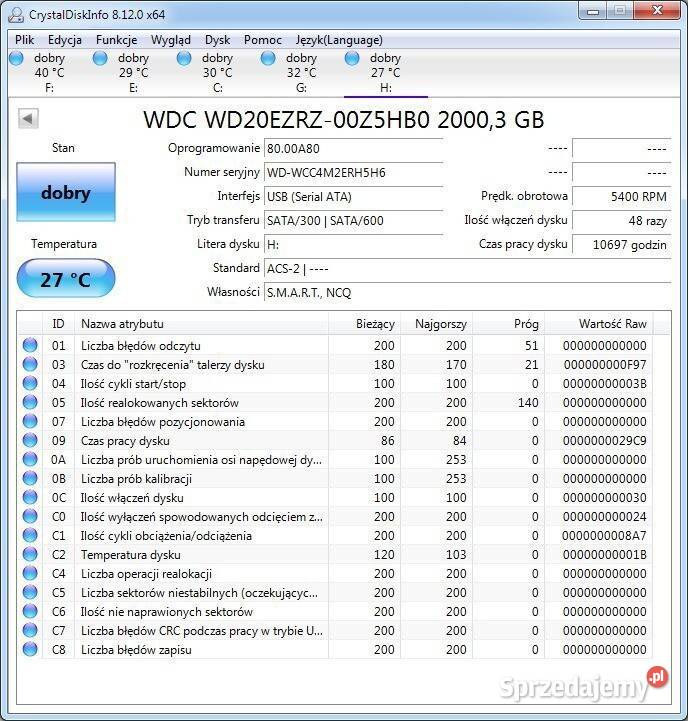The height and width of the screenshot is (721, 688).
Task: Click status orb for attribute 04
Action: tap(30, 383)
